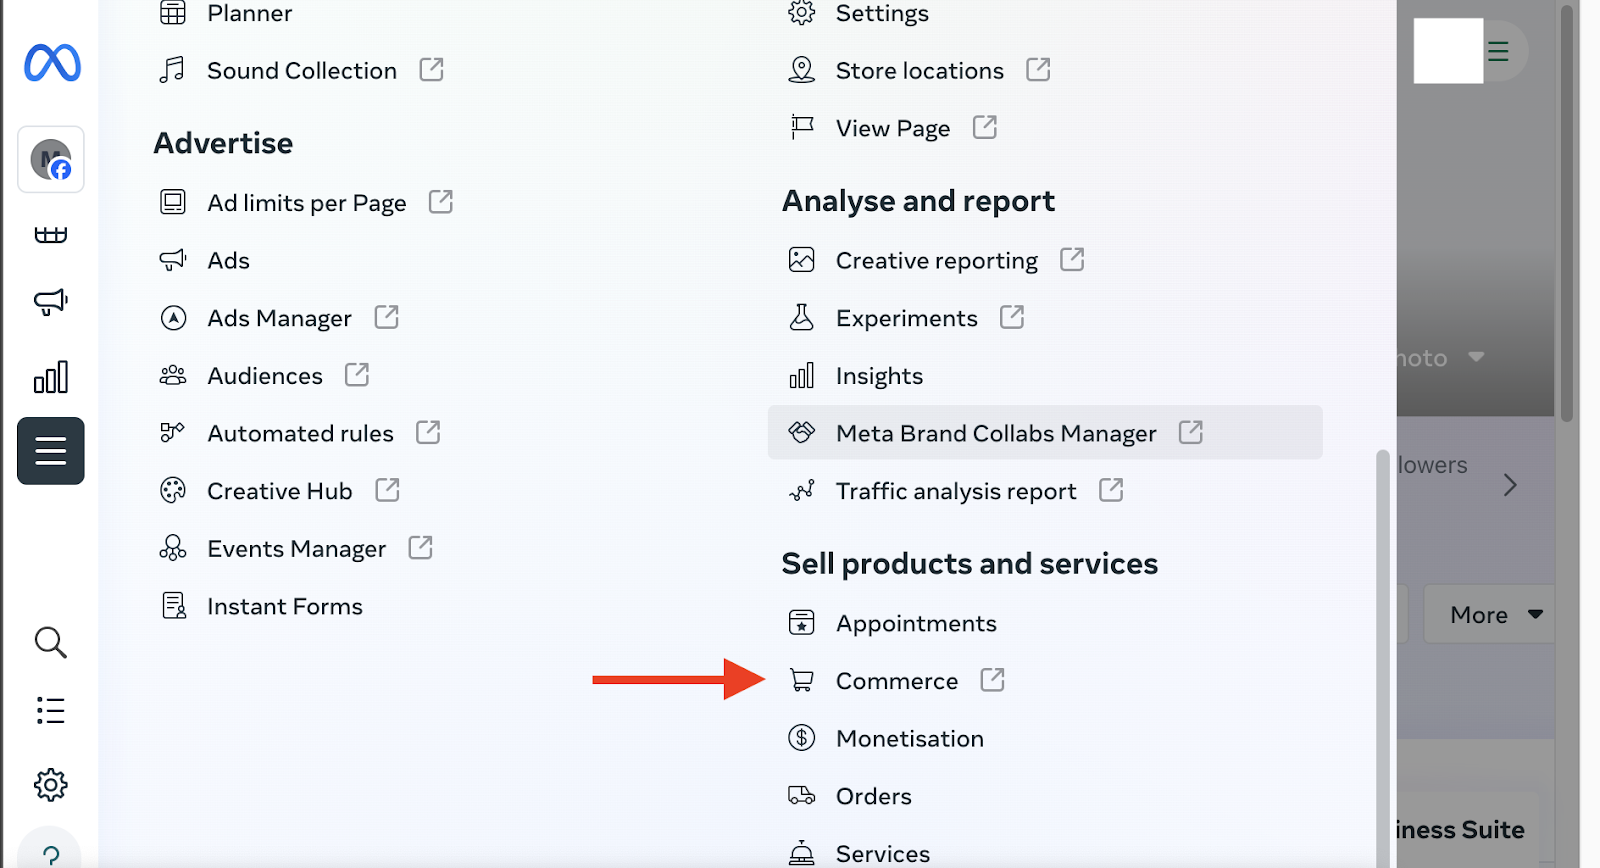Click the Ads Manager external link icon
Screen dimensions: 1600x868
coord(387,318)
